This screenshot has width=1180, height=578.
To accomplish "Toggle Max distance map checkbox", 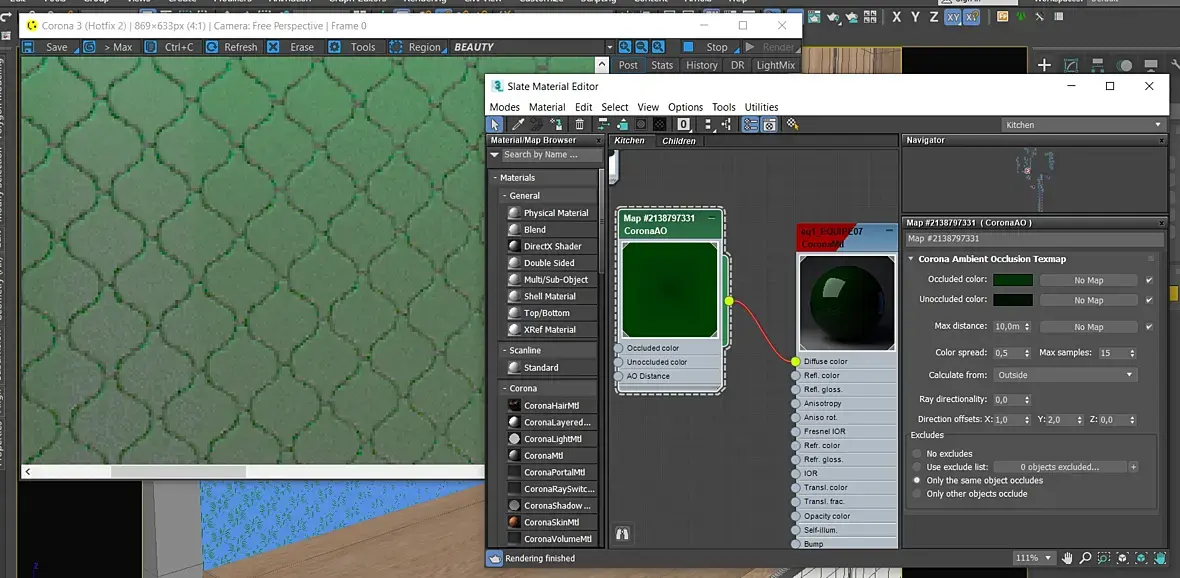I will point(1148,327).
